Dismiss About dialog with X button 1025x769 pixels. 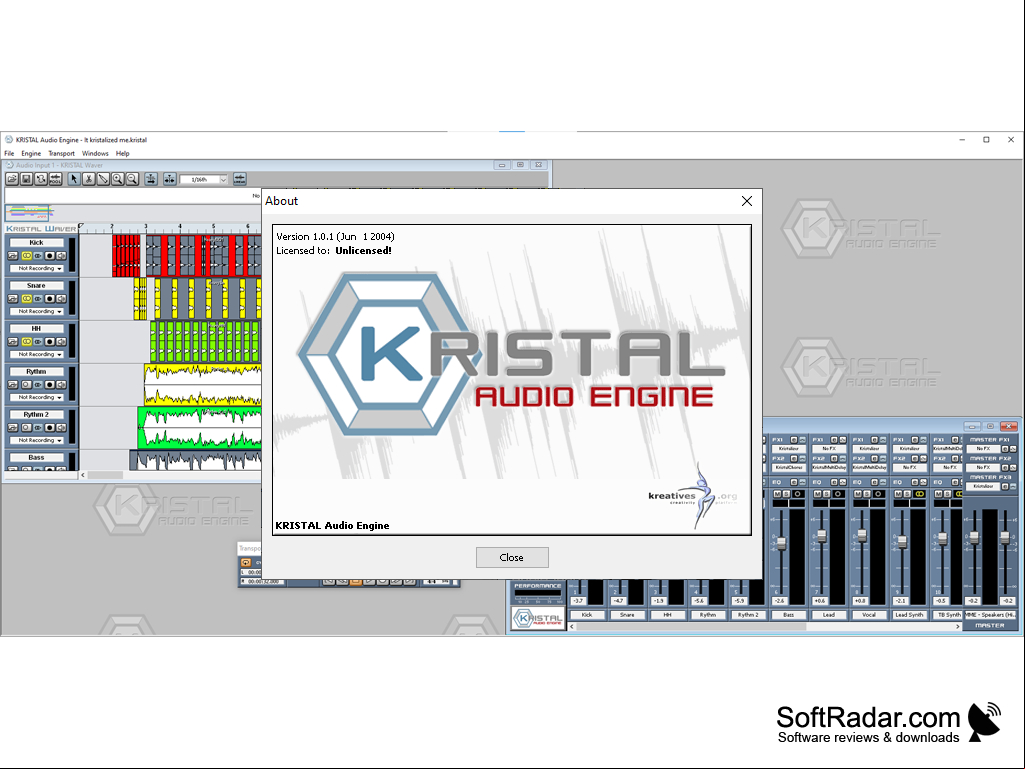coord(747,201)
